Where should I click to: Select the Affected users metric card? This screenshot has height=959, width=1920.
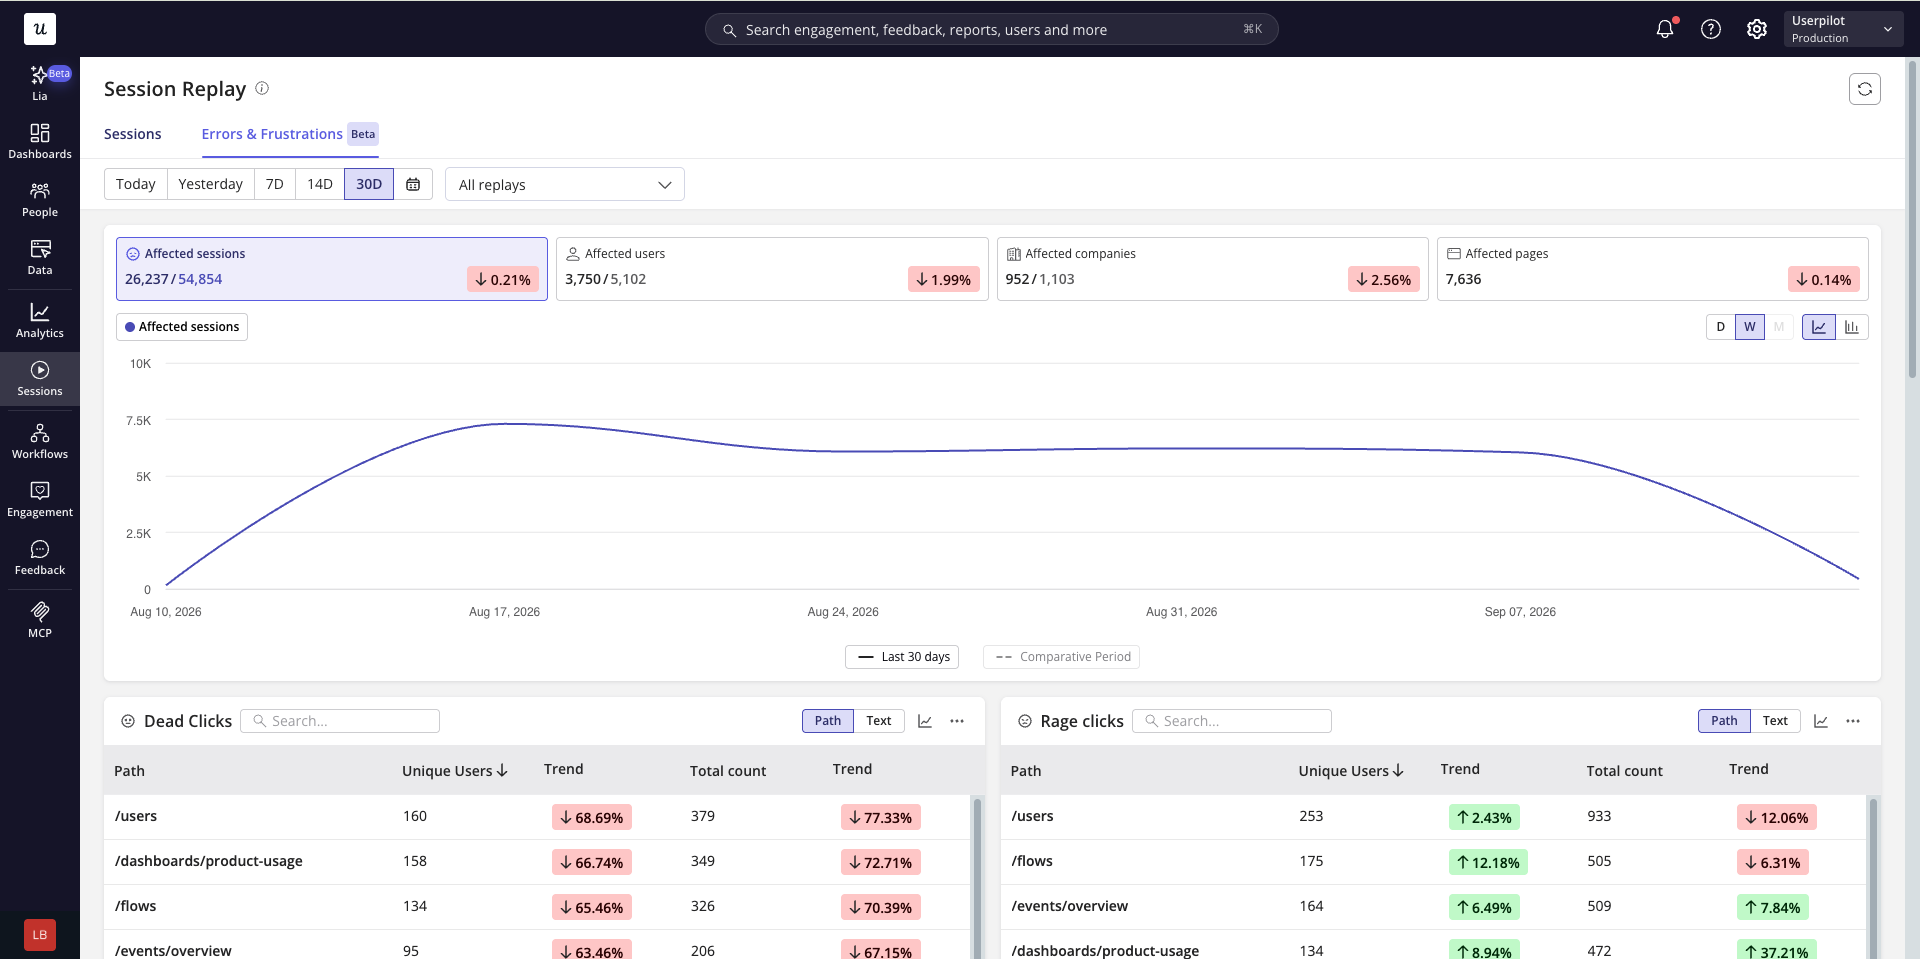click(772, 269)
